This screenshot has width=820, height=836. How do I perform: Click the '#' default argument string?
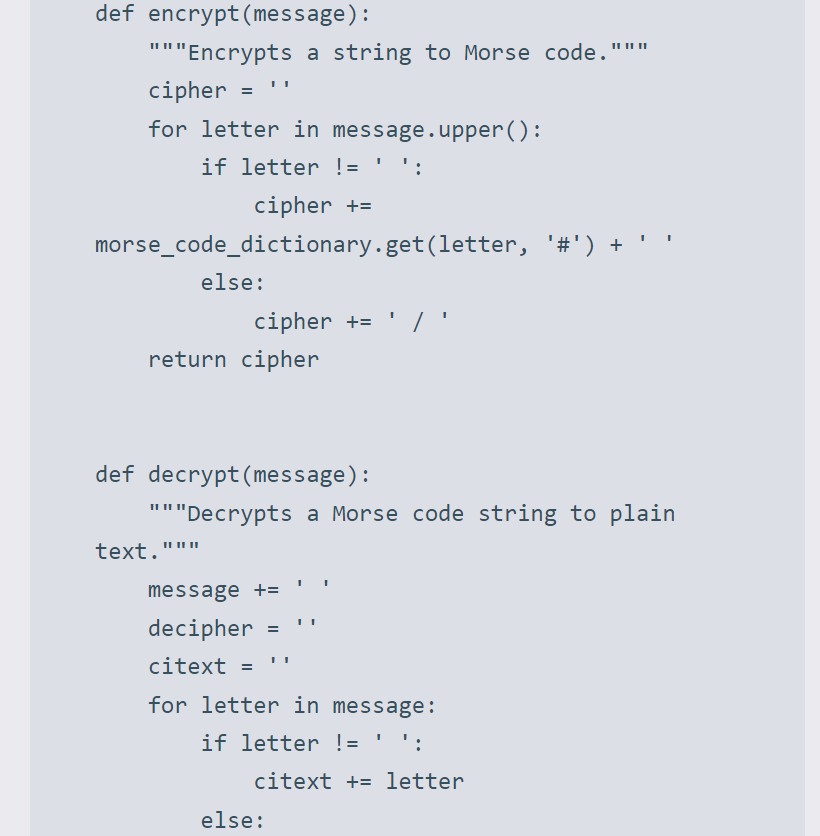(x=563, y=244)
